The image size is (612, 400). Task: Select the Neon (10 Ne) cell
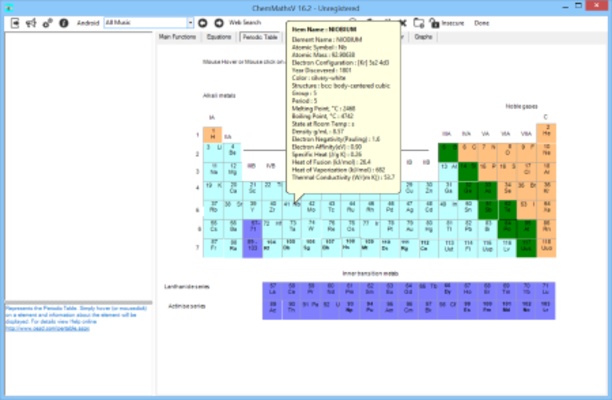(x=546, y=152)
